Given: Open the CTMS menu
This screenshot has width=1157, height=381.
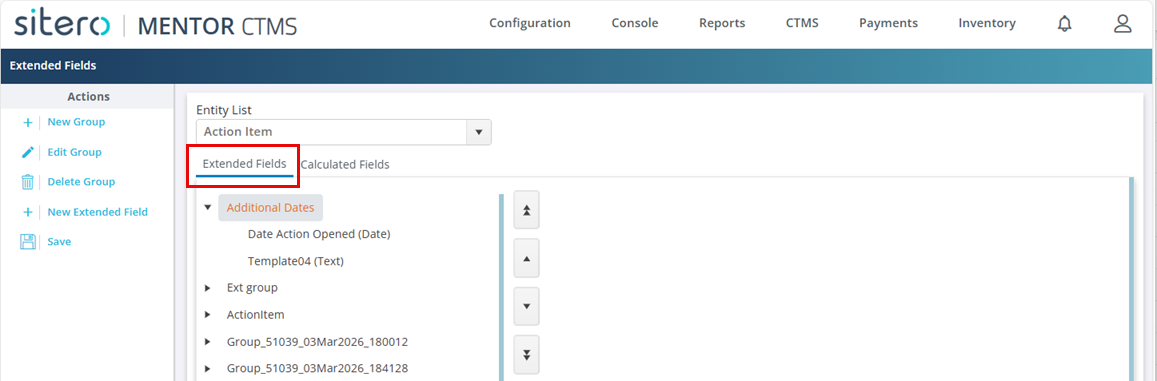Looking at the screenshot, I should click(802, 24).
